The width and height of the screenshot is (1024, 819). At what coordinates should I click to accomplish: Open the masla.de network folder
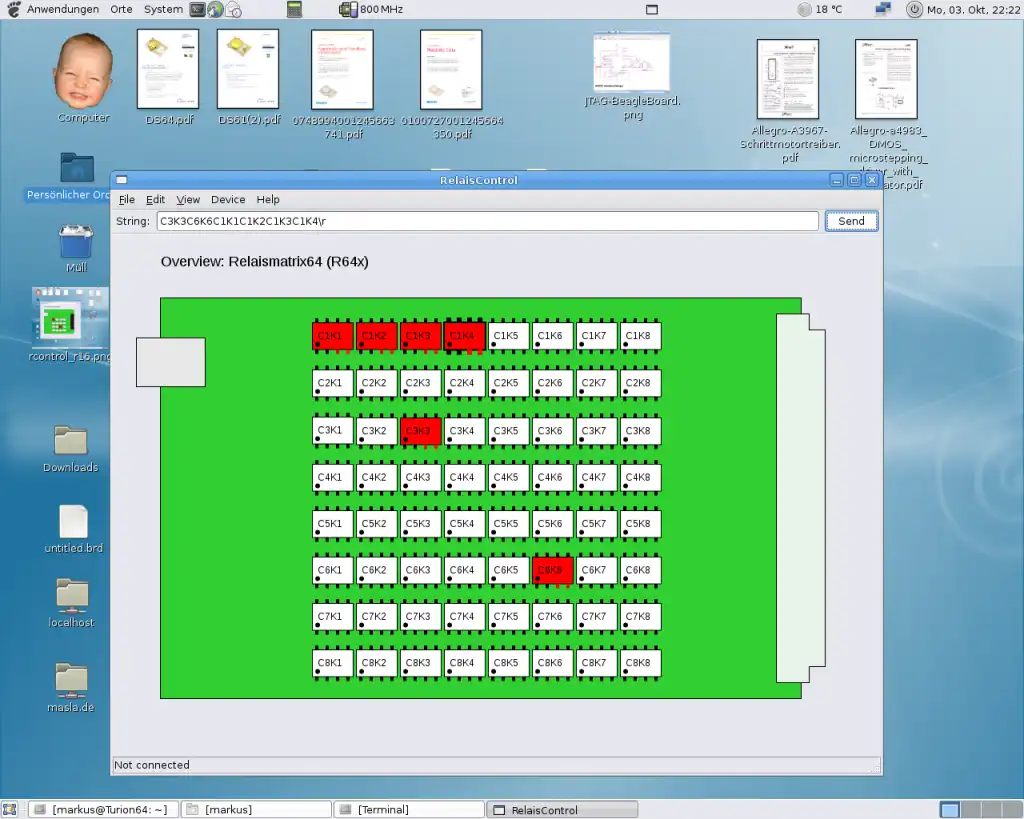71,687
